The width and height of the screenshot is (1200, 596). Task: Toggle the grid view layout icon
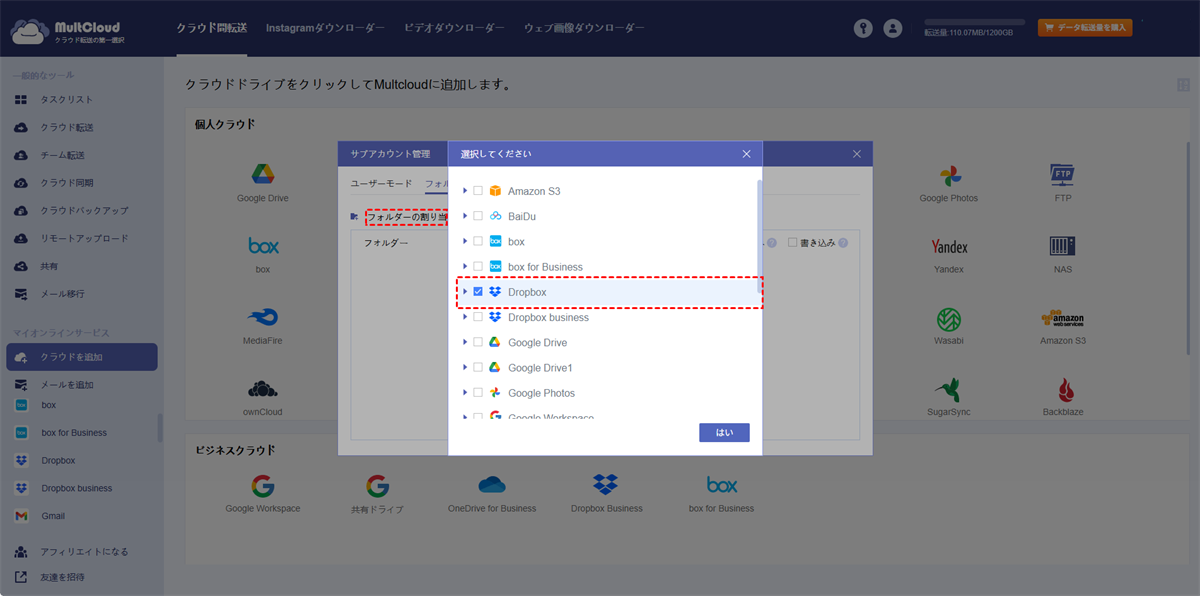click(1183, 85)
